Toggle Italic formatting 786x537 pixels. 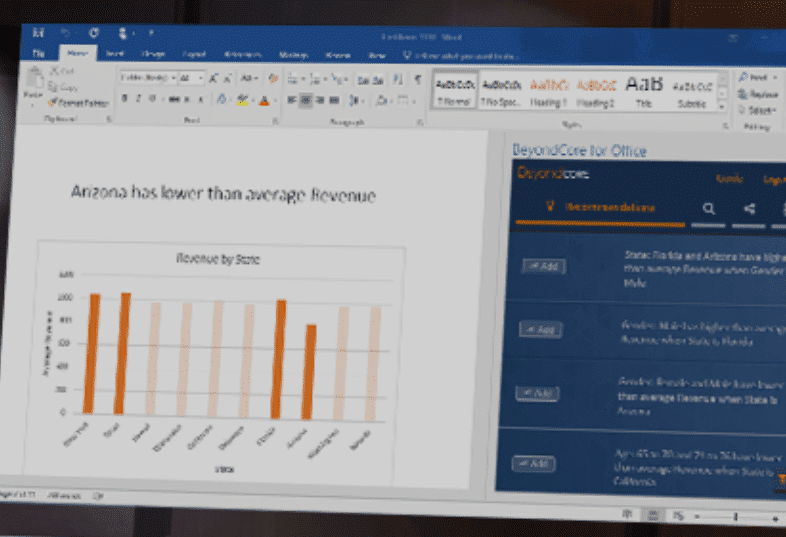[138, 99]
